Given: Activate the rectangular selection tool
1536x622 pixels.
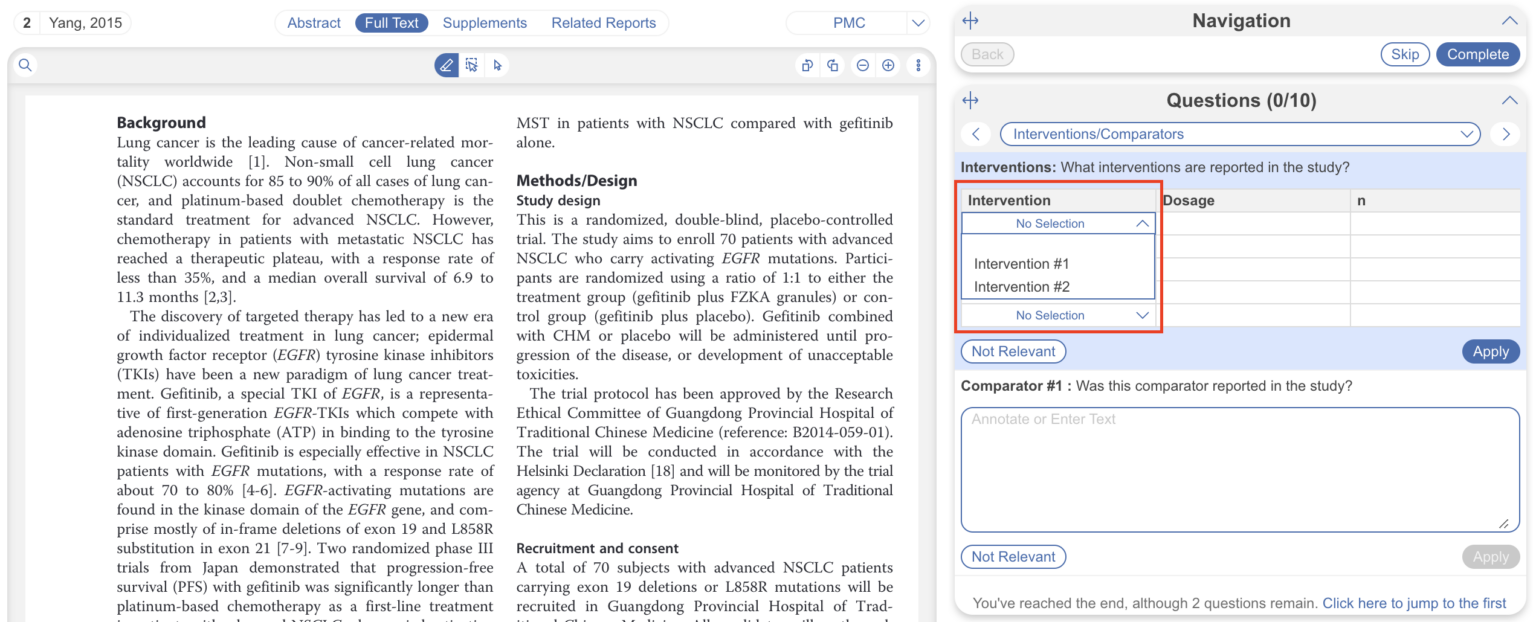Looking at the screenshot, I should (472, 64).
